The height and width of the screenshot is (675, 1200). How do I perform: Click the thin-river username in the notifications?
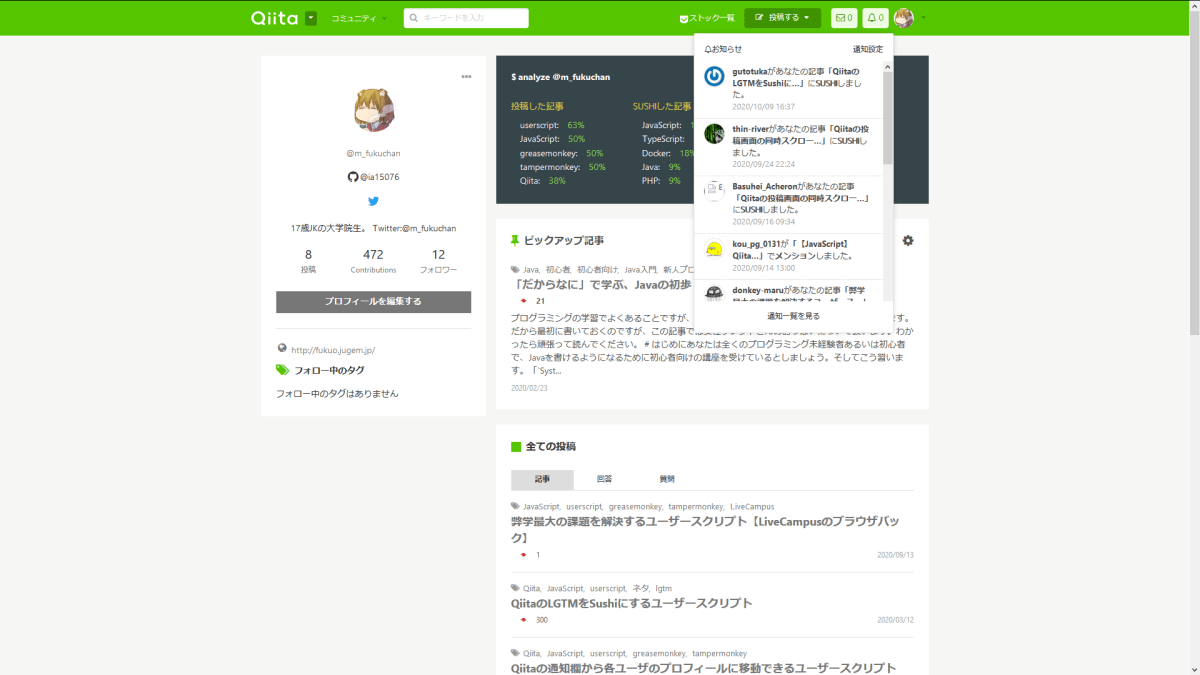(x=753, y=129)
